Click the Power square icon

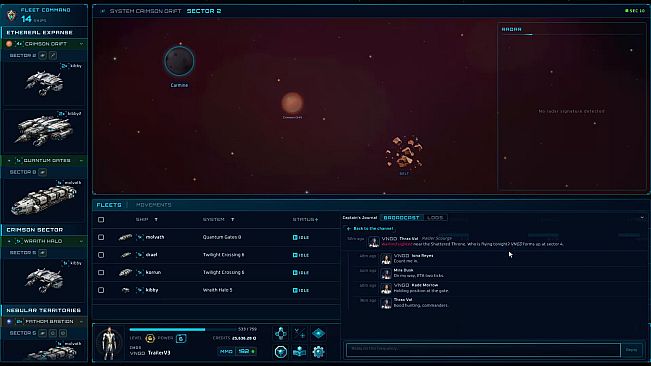[181, 338]
